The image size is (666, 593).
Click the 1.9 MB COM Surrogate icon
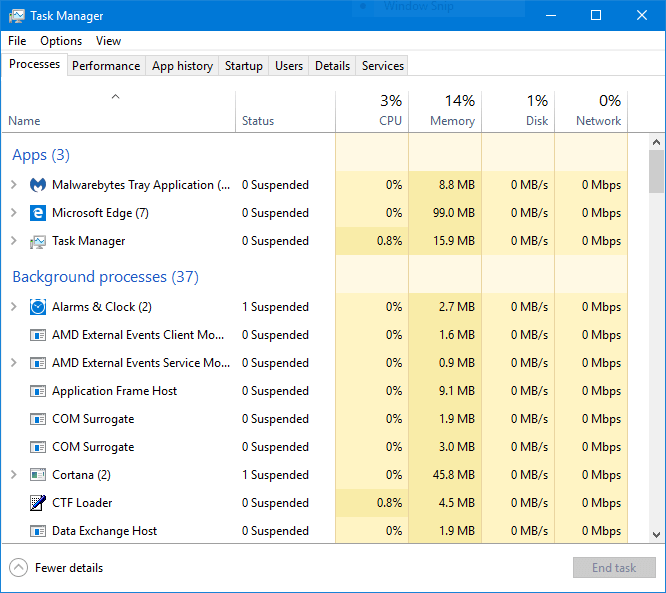click(x=38, y=419)
